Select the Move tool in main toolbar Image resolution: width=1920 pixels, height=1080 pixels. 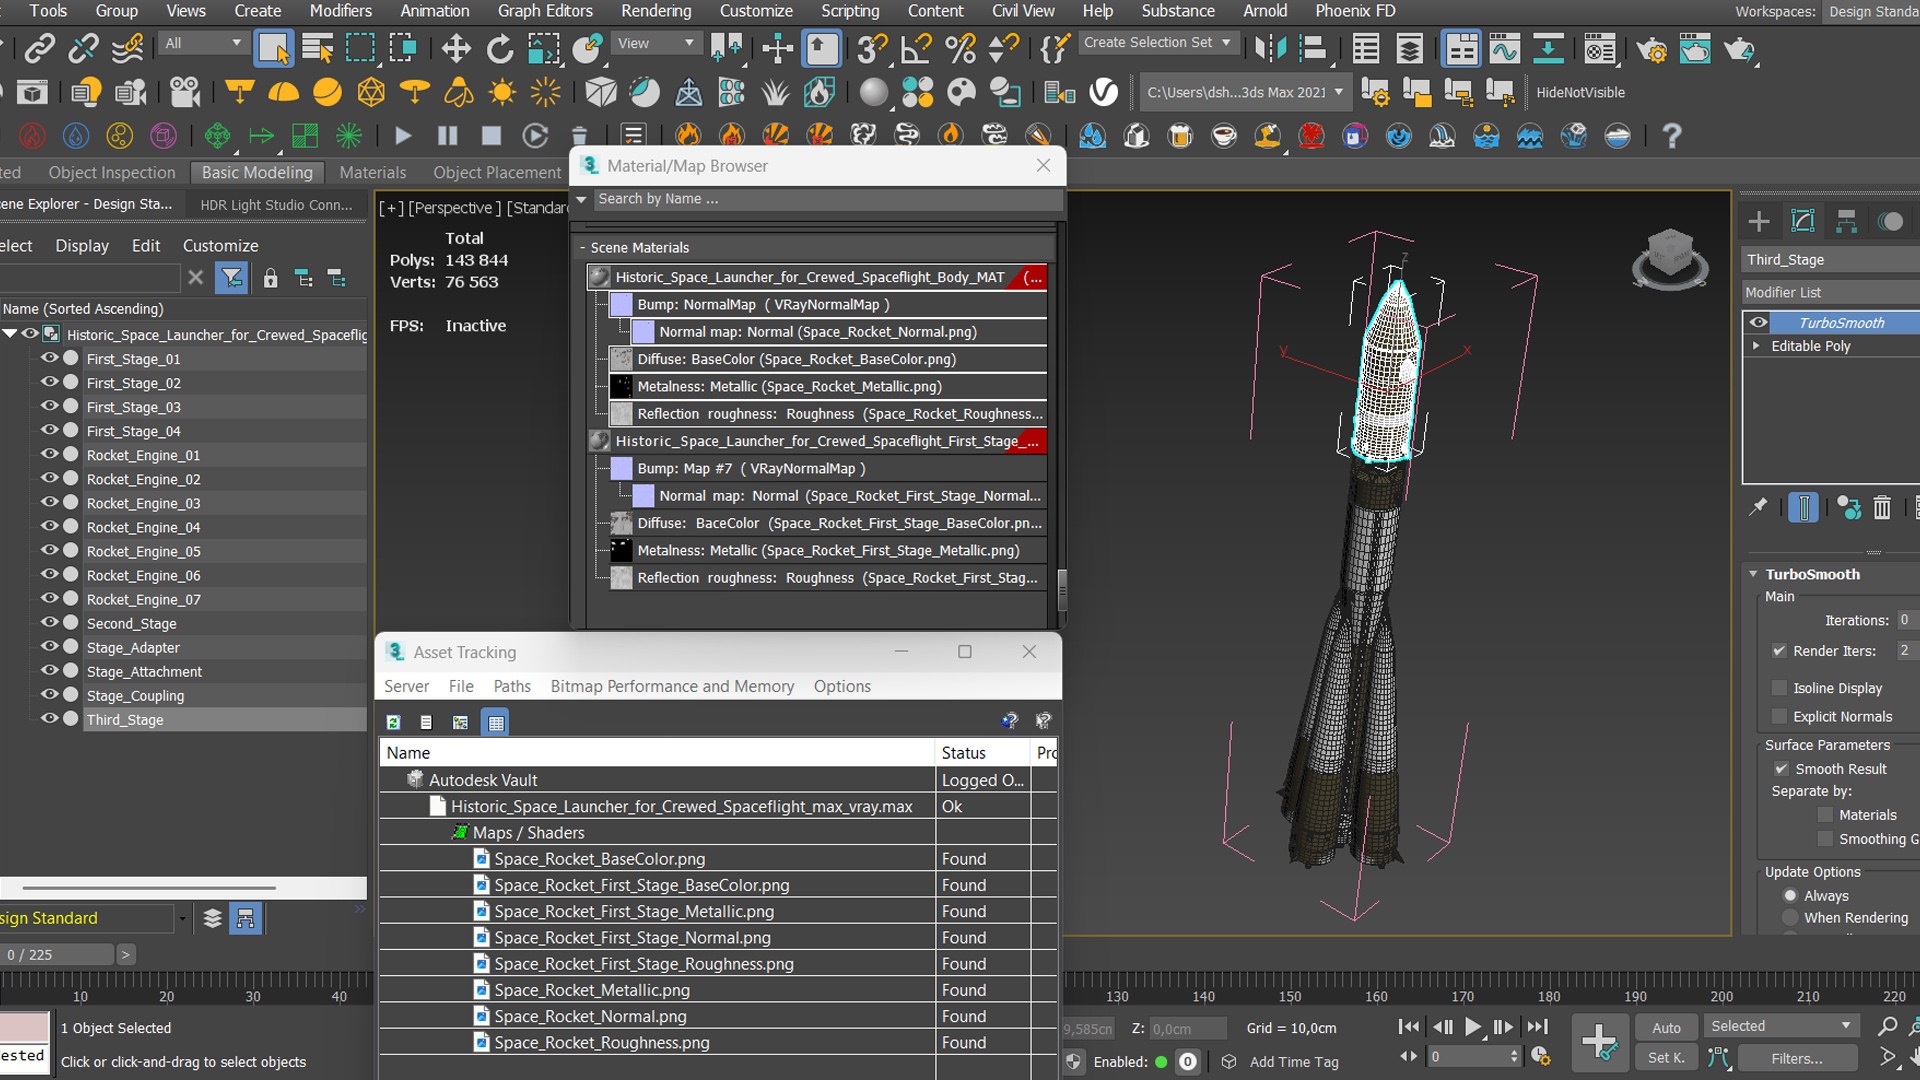(x=456, y=48)
